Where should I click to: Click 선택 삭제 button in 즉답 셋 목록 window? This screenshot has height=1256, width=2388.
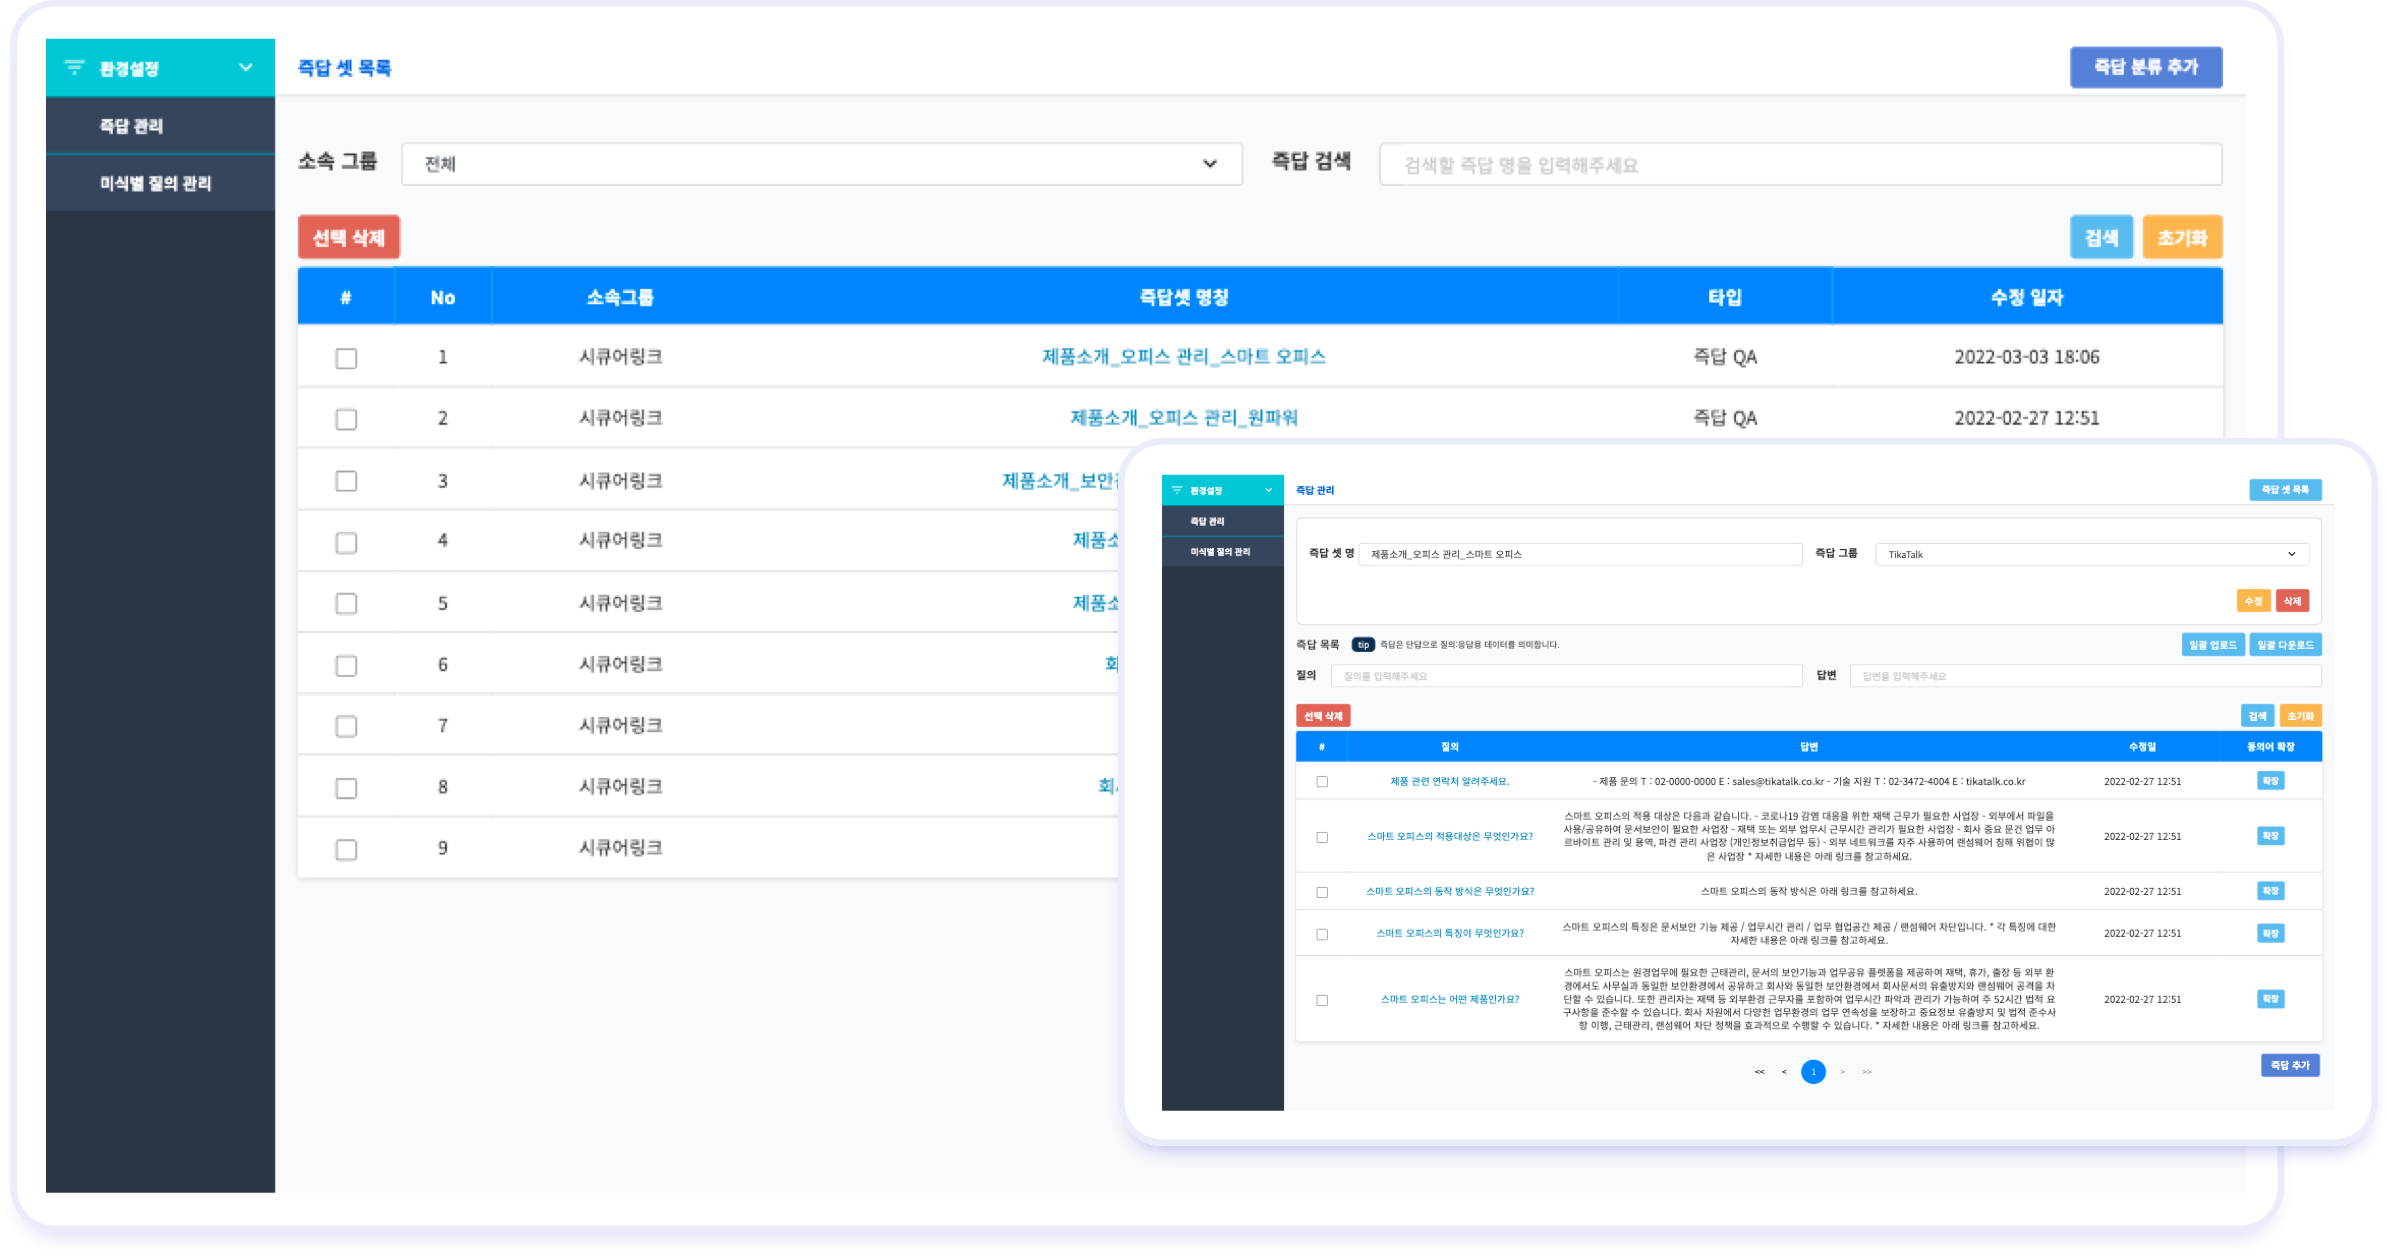[x=349, y=237]
